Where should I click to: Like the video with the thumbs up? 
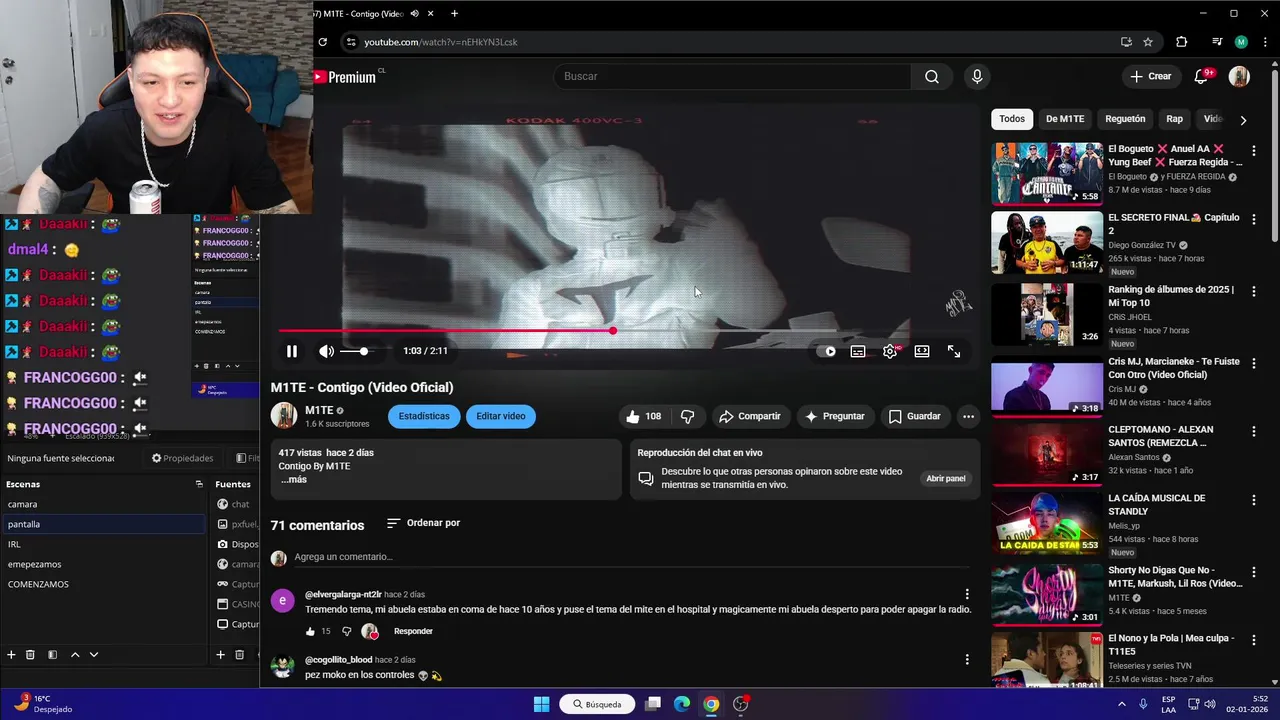coord(643,416)
